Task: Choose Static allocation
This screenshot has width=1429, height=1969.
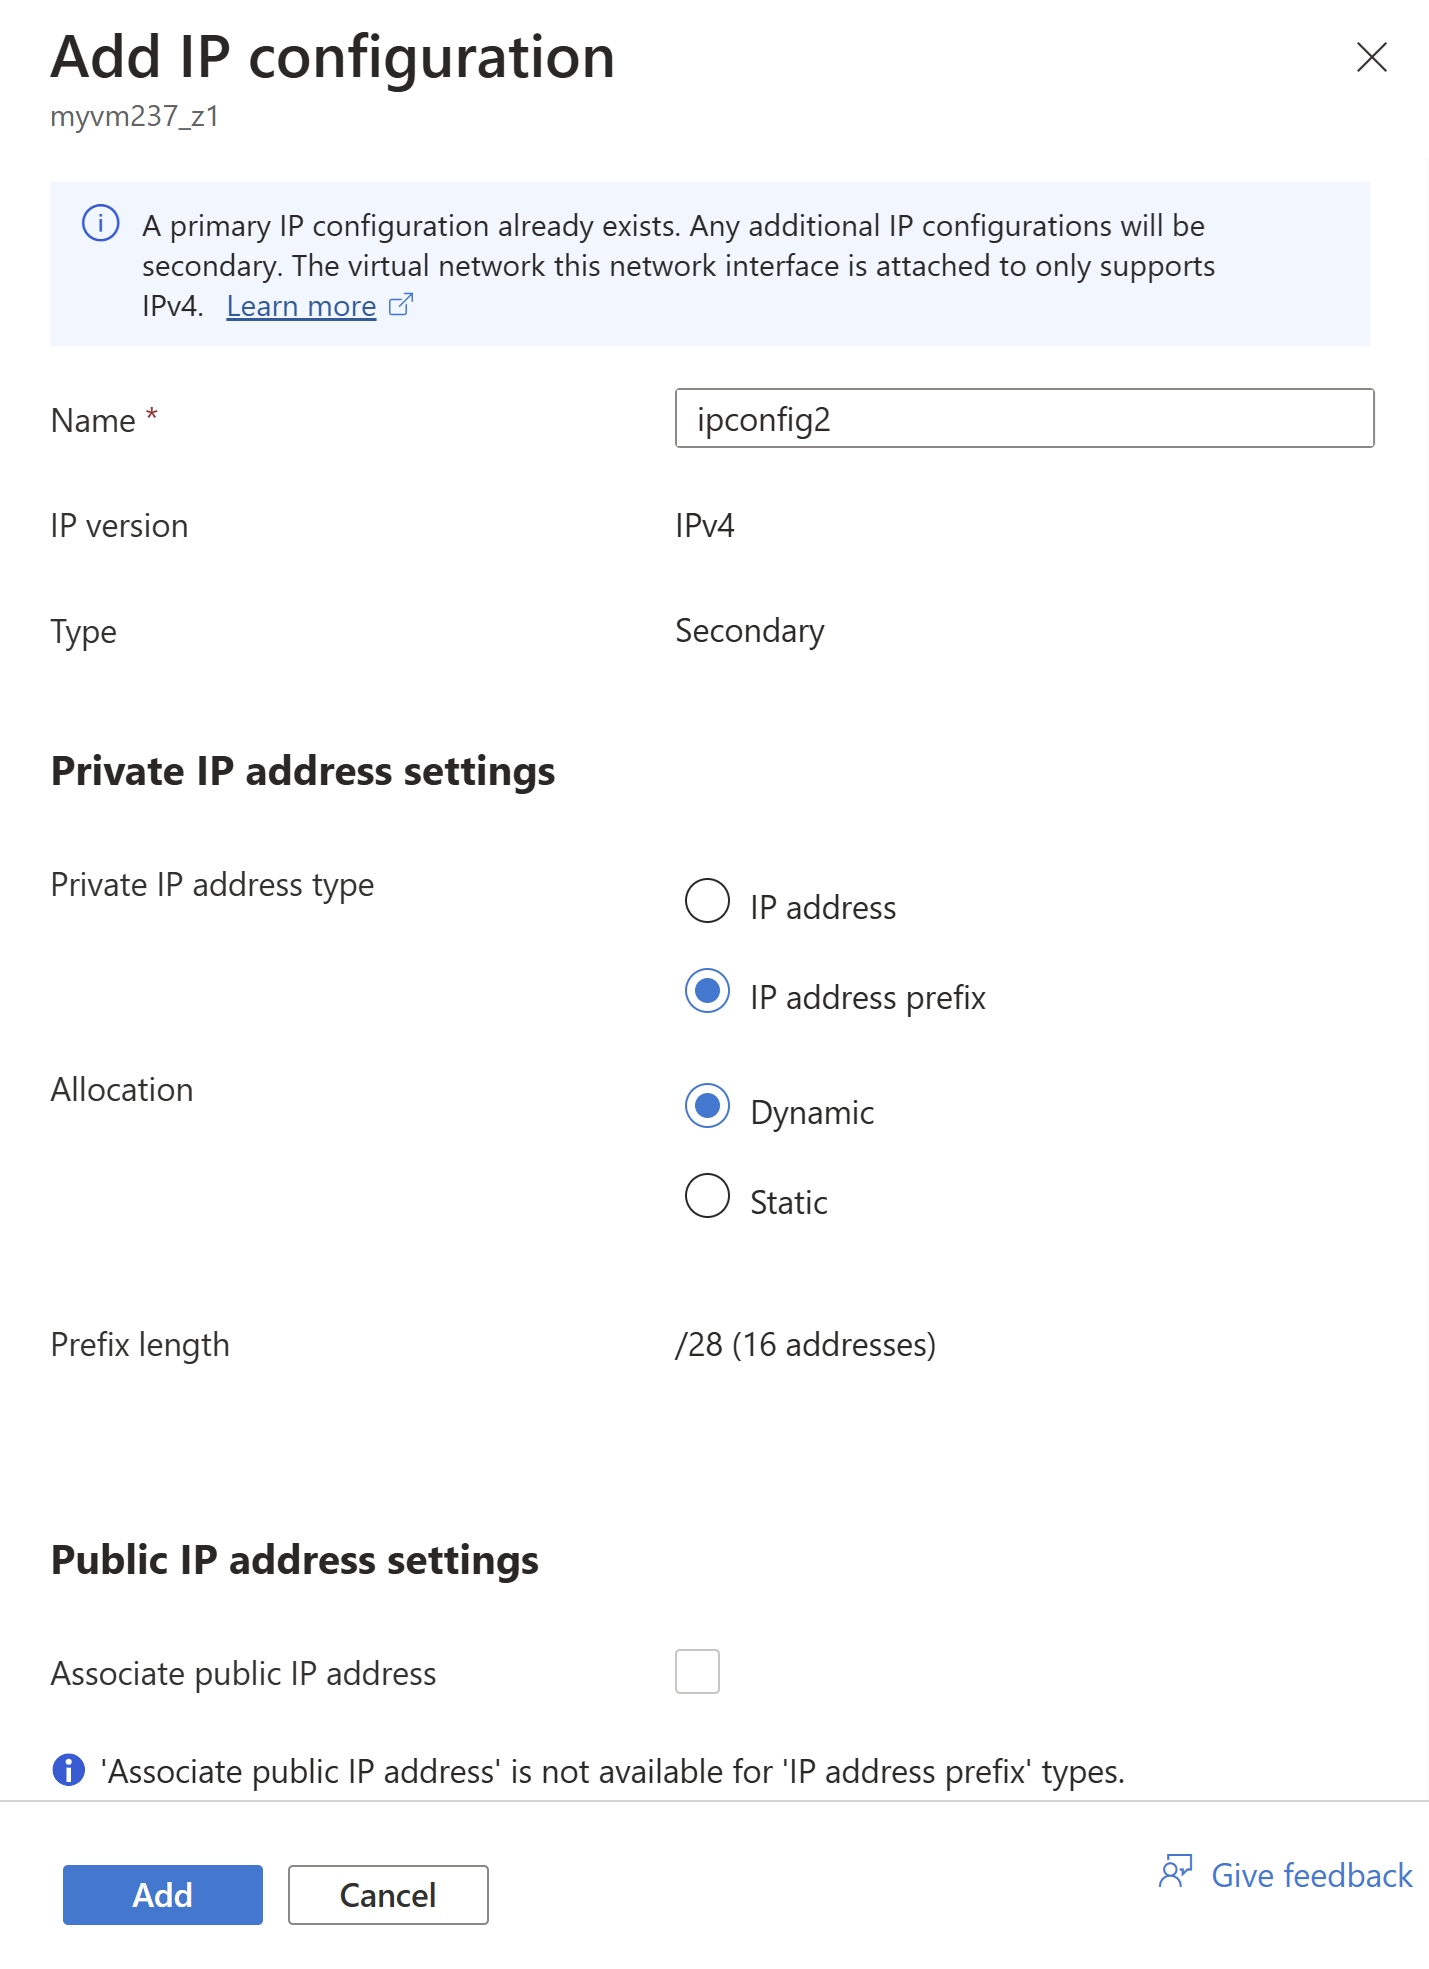Action: pyautogui.click(x=707, y=1196)
